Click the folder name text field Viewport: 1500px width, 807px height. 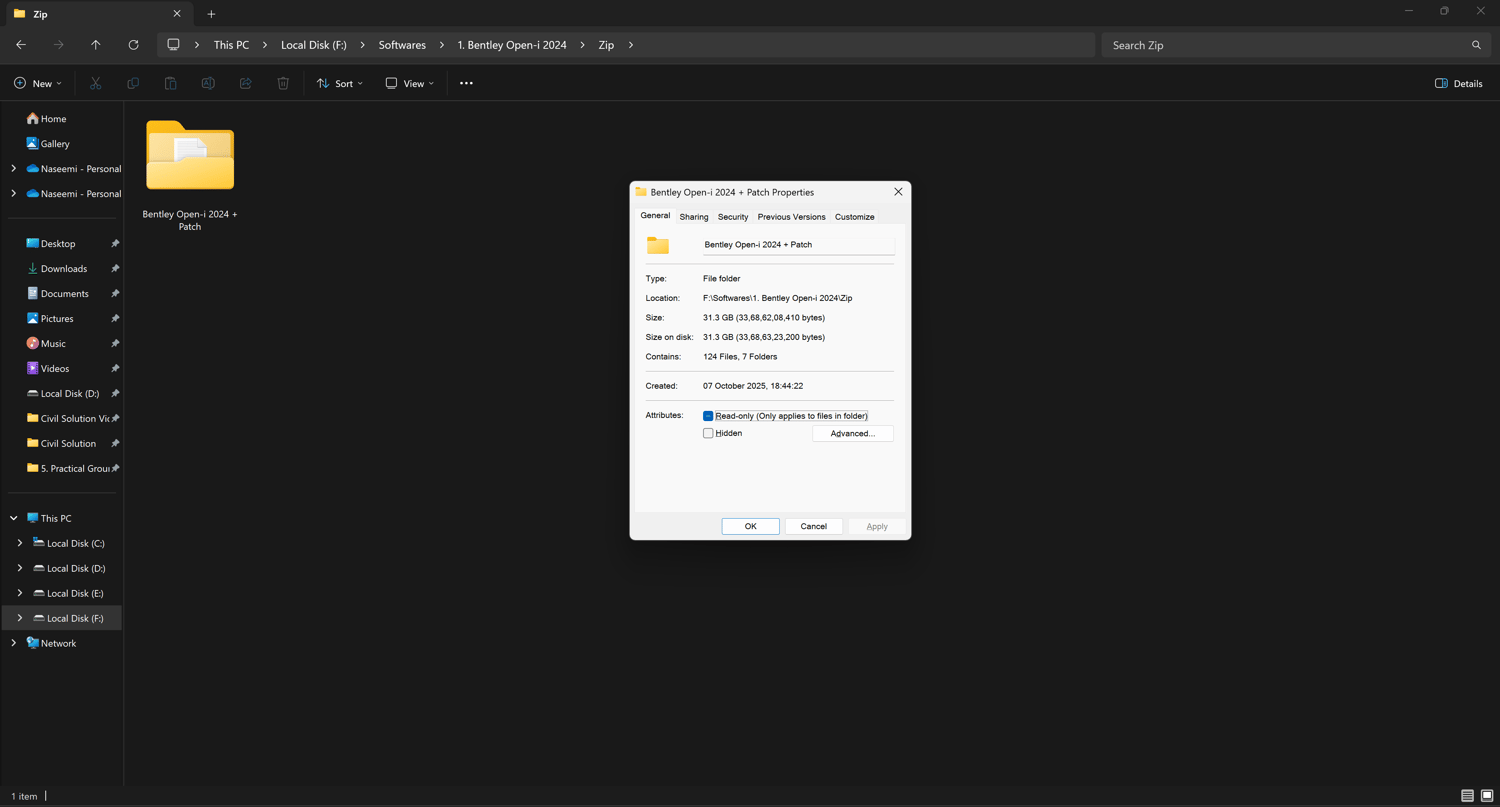797,245
